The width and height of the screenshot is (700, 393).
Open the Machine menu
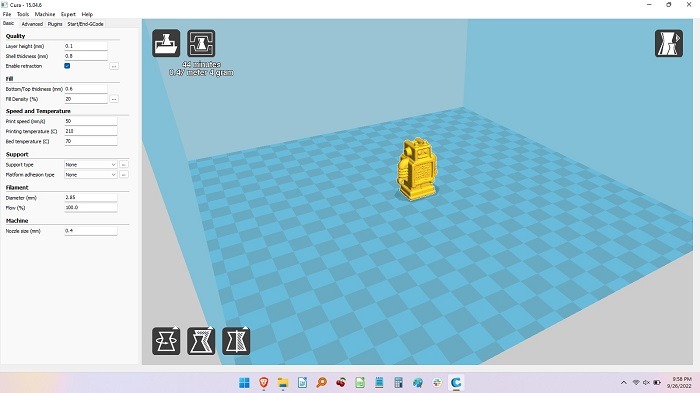point(45,14)
